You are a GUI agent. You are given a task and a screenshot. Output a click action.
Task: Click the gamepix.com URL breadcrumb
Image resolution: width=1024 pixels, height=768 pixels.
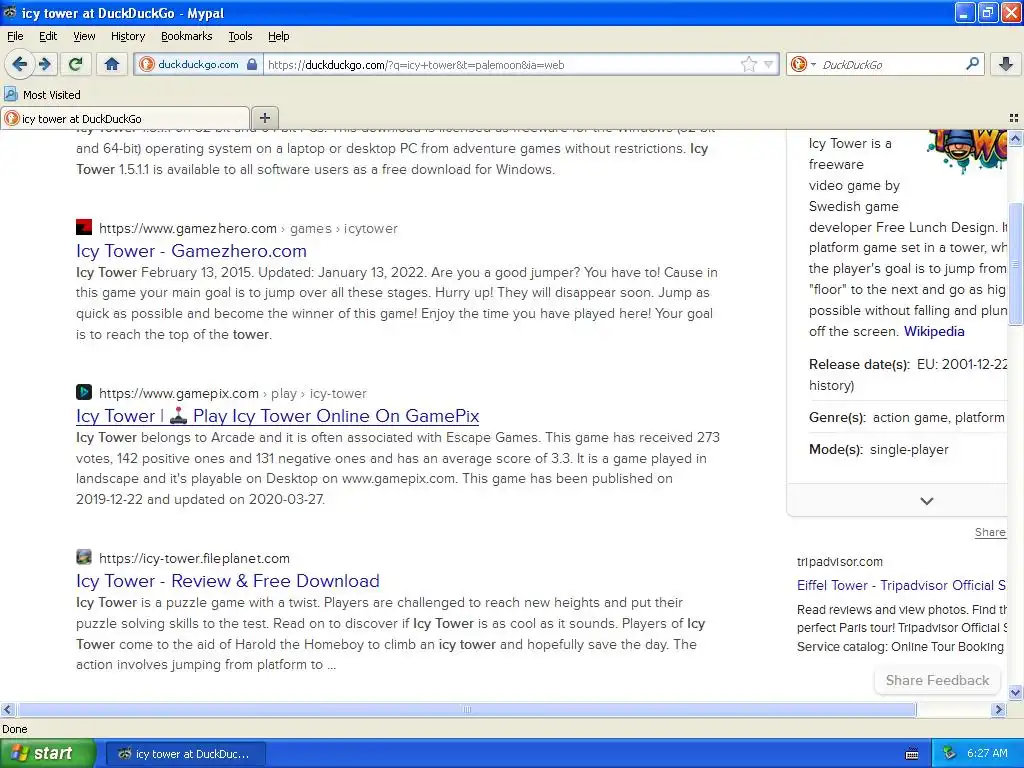click(232, 394)
